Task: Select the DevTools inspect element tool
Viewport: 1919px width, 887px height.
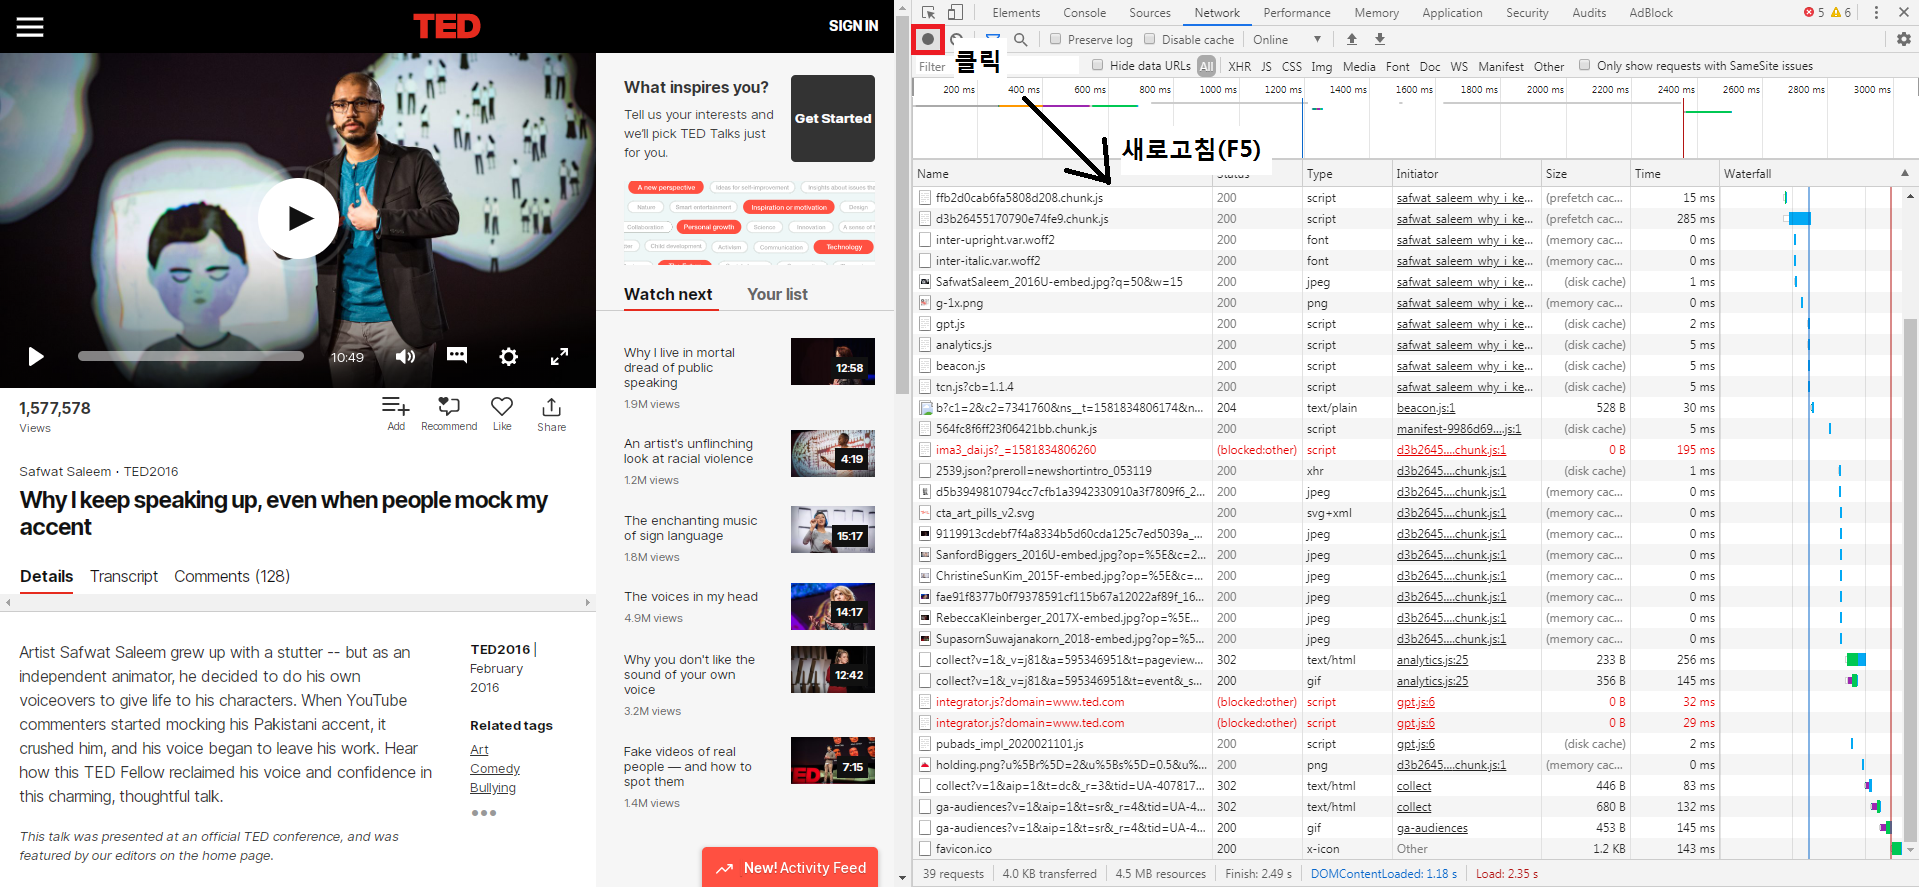Action: click(929, 13)
